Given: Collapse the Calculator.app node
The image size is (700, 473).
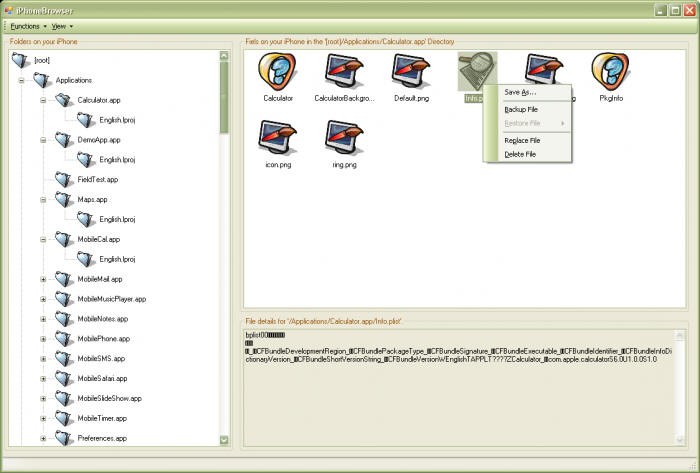Looking at the screenshot, I should tap(43, 100).
